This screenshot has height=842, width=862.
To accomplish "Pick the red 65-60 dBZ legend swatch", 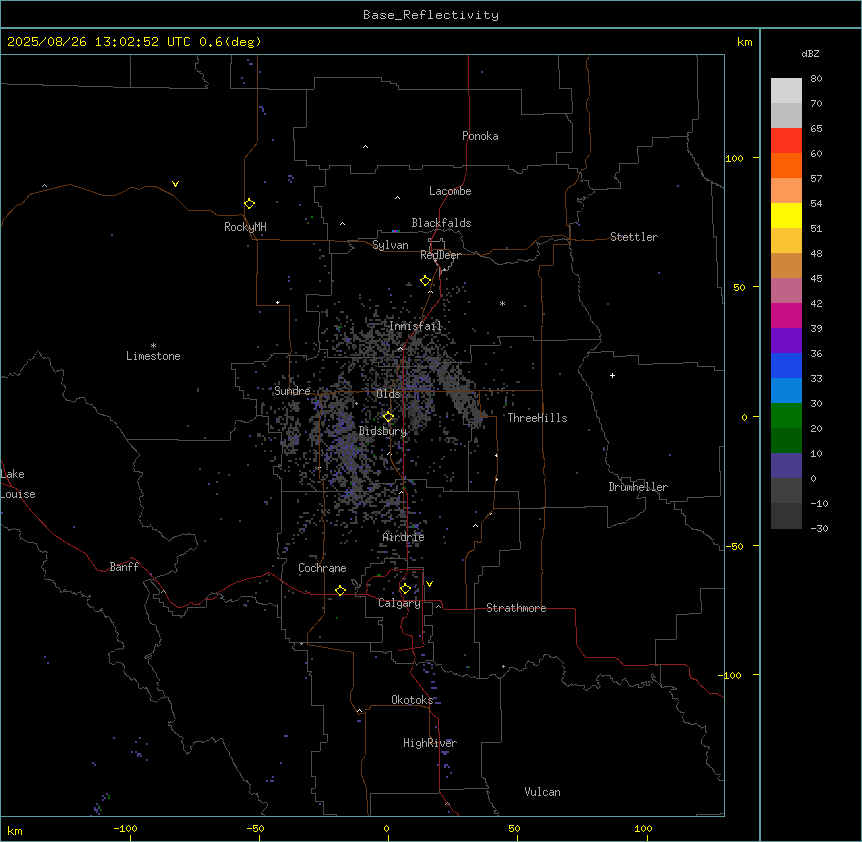I will [x=786, y=141].
